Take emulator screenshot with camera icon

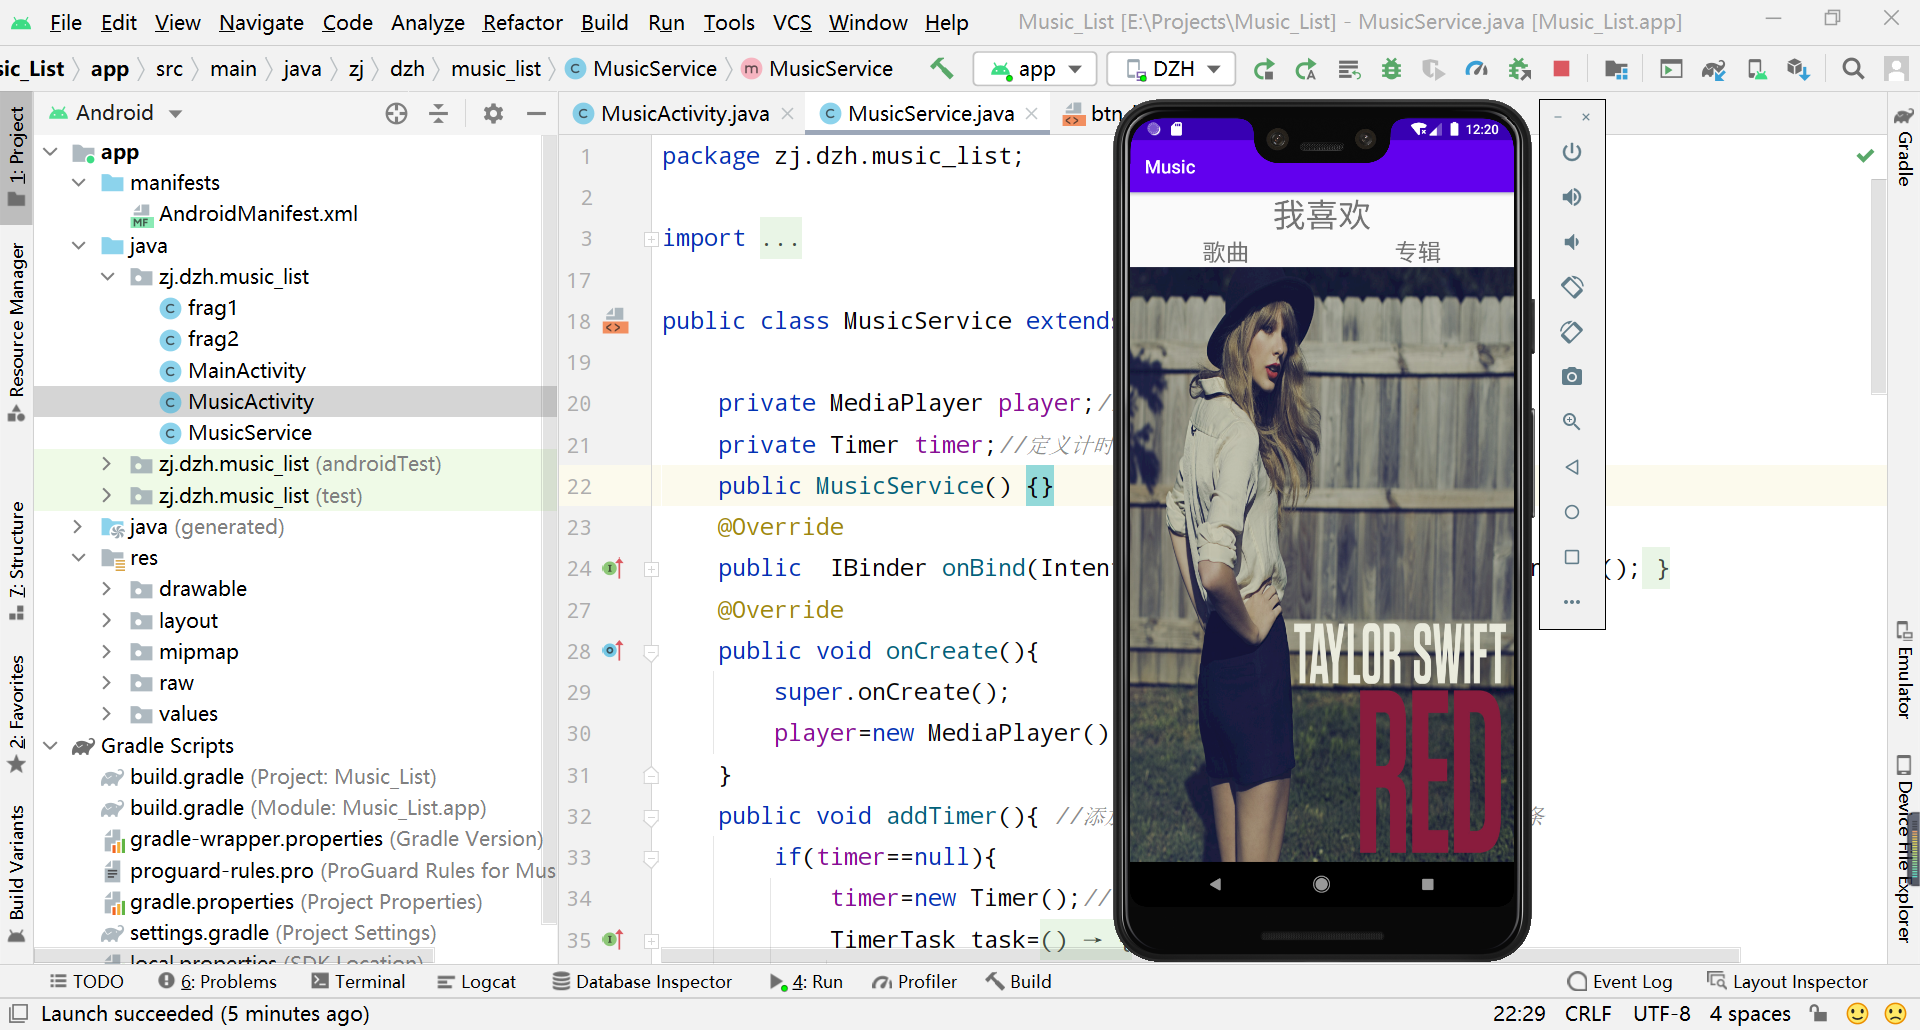(x=1572, y=377)
